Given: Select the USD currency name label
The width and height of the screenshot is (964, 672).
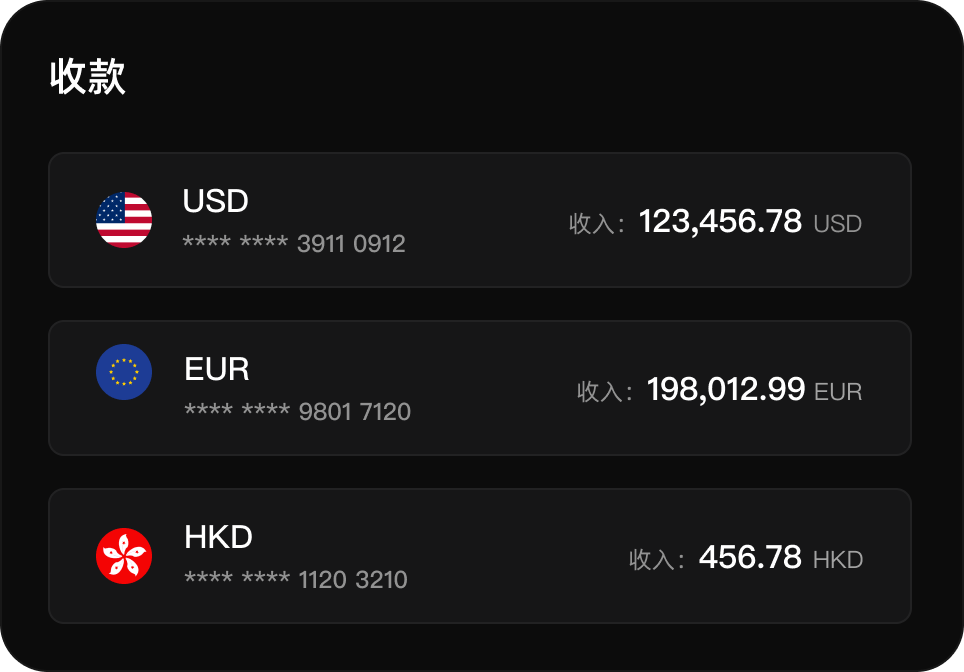Looking at the screenshot, I should (215, 201).
